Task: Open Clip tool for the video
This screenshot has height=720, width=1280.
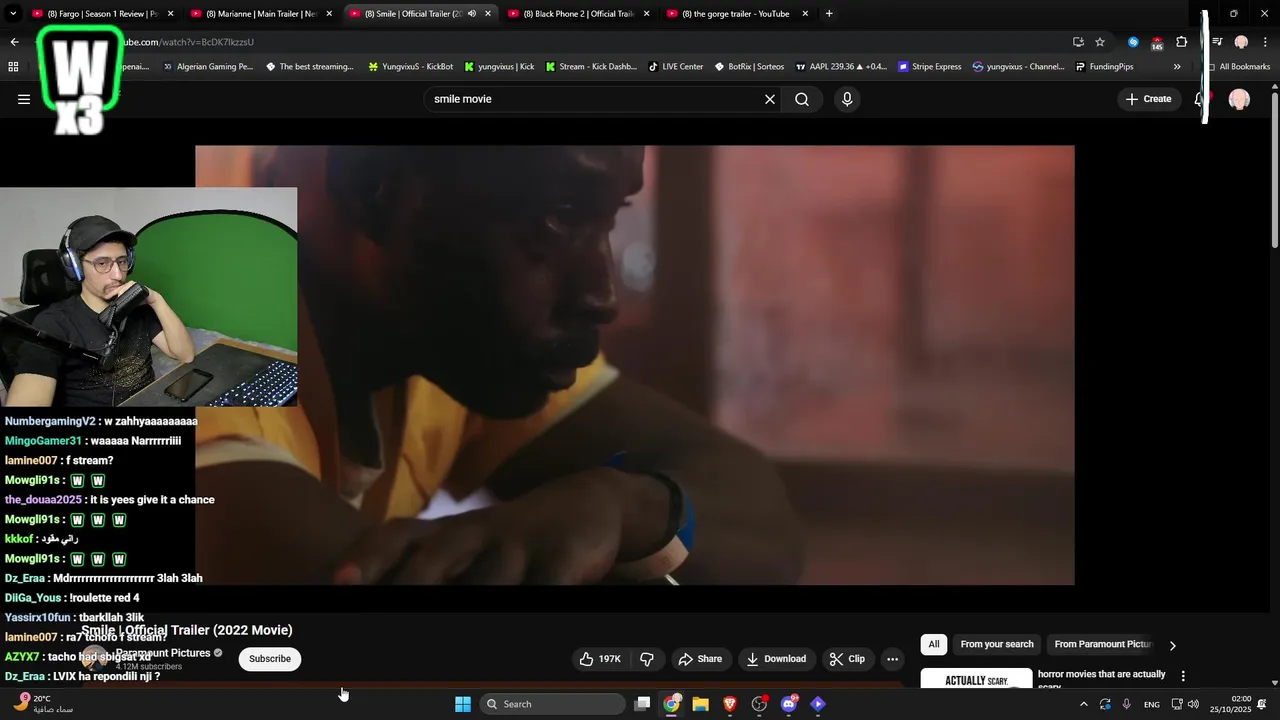Action: click(847, 659)
